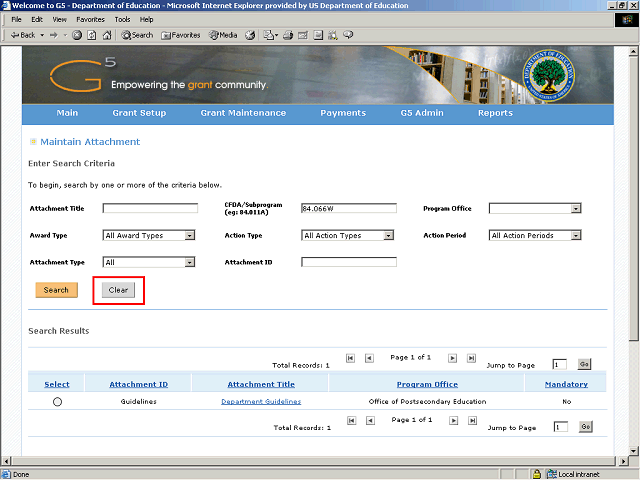Click the Mail icon in toolbar
This screenshot has height=480, width=640.
click(270, 35)
